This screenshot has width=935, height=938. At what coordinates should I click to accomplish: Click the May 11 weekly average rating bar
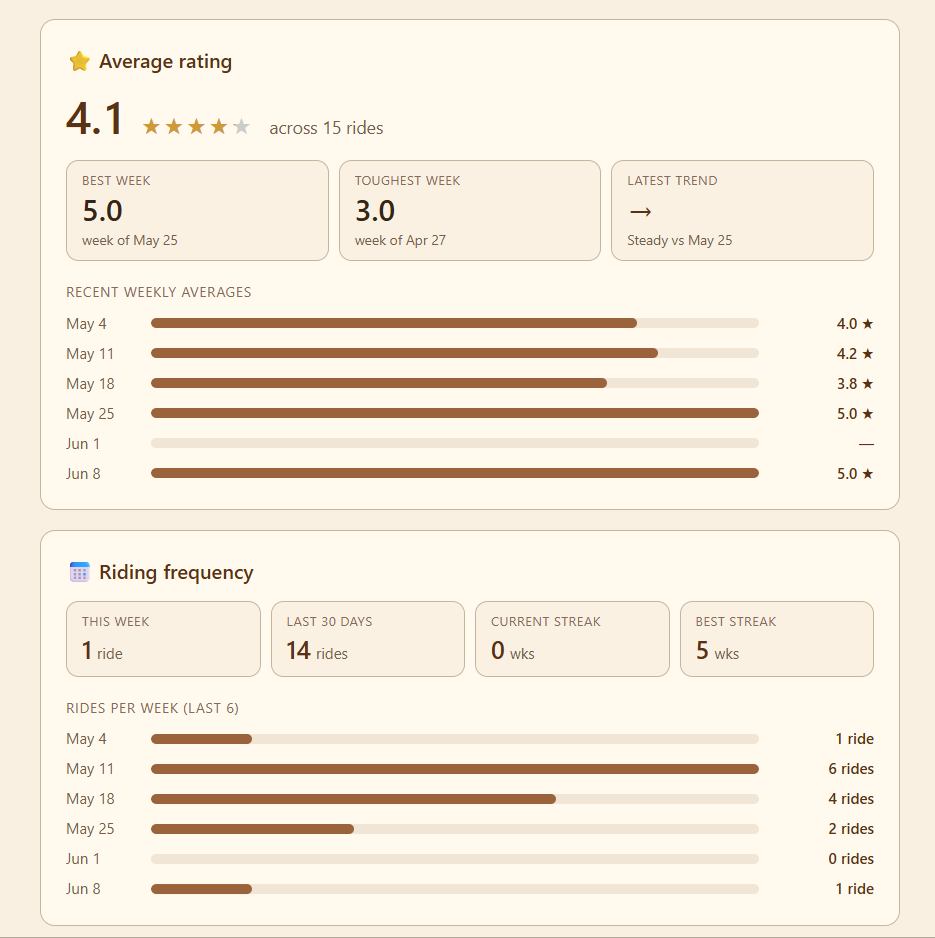455,354
